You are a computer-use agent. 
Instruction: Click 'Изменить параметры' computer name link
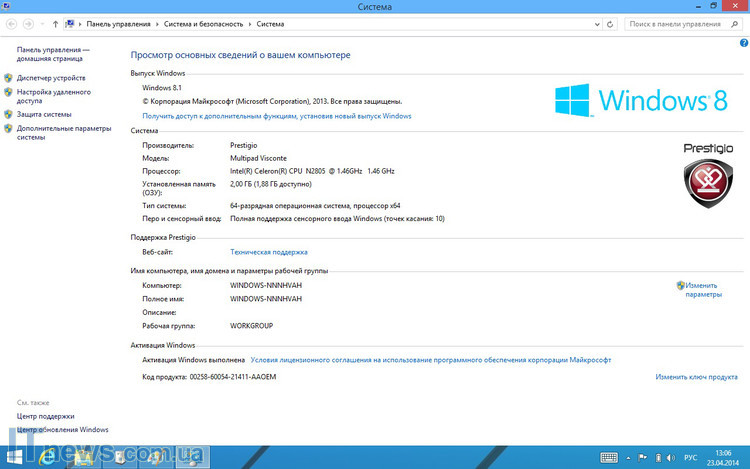703,290
